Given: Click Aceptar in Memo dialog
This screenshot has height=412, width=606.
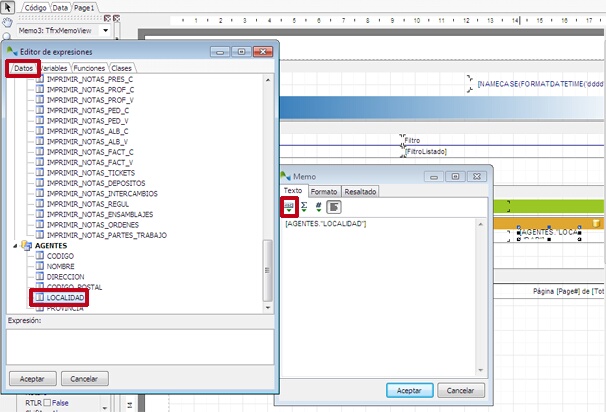Looking at the screenshot, I should (x=409, y=390).
